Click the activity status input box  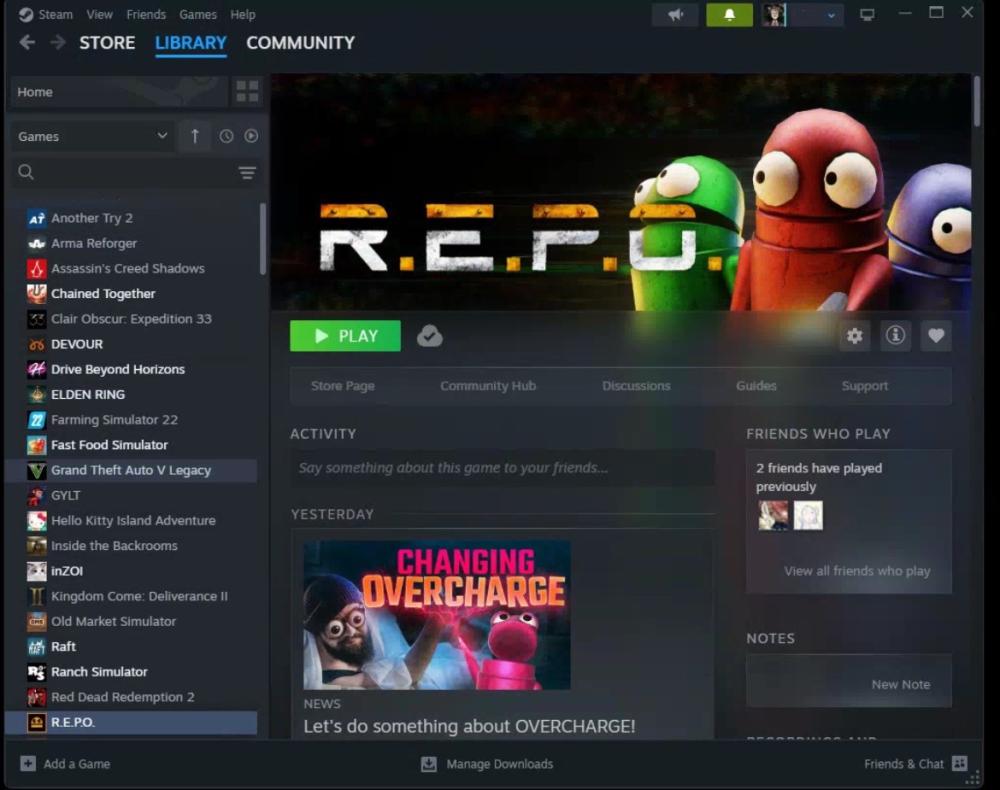(x=503, y=467)
